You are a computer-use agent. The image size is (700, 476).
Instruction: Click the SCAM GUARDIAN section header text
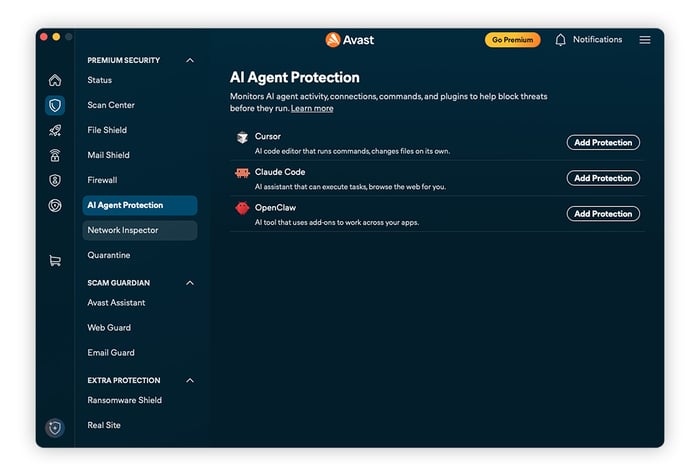click(119, 283)
